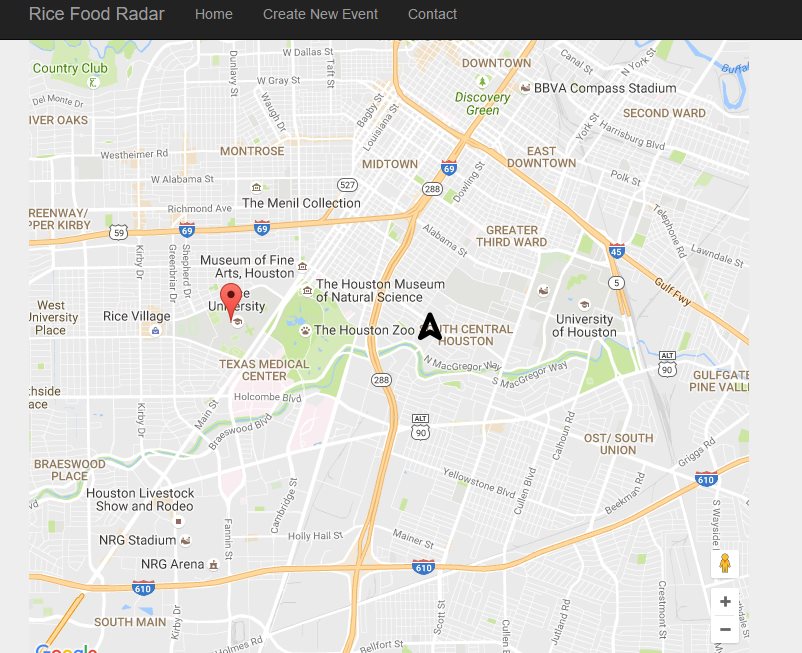
Task: Click the Rice Village shopping icon
Action: coord(155,331)
